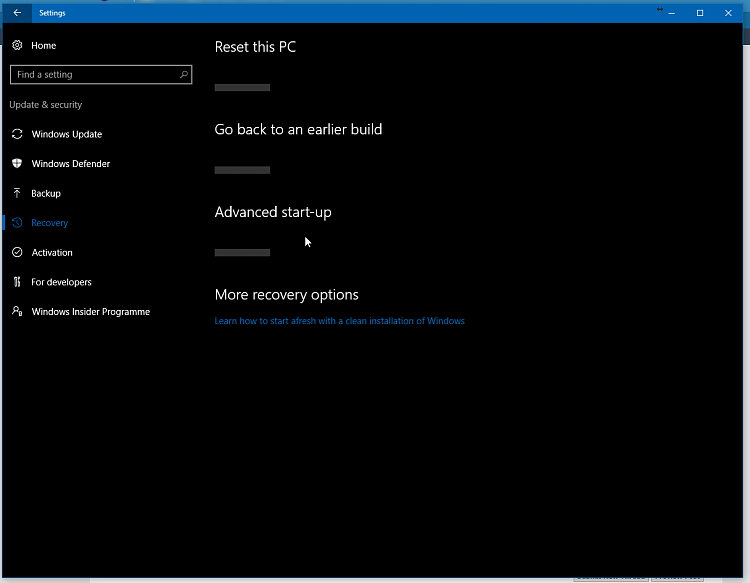Viewport: 750px width, 583px height.
Task: Open the Windows Insider Programme section
Action: click(x=90, y=312)
